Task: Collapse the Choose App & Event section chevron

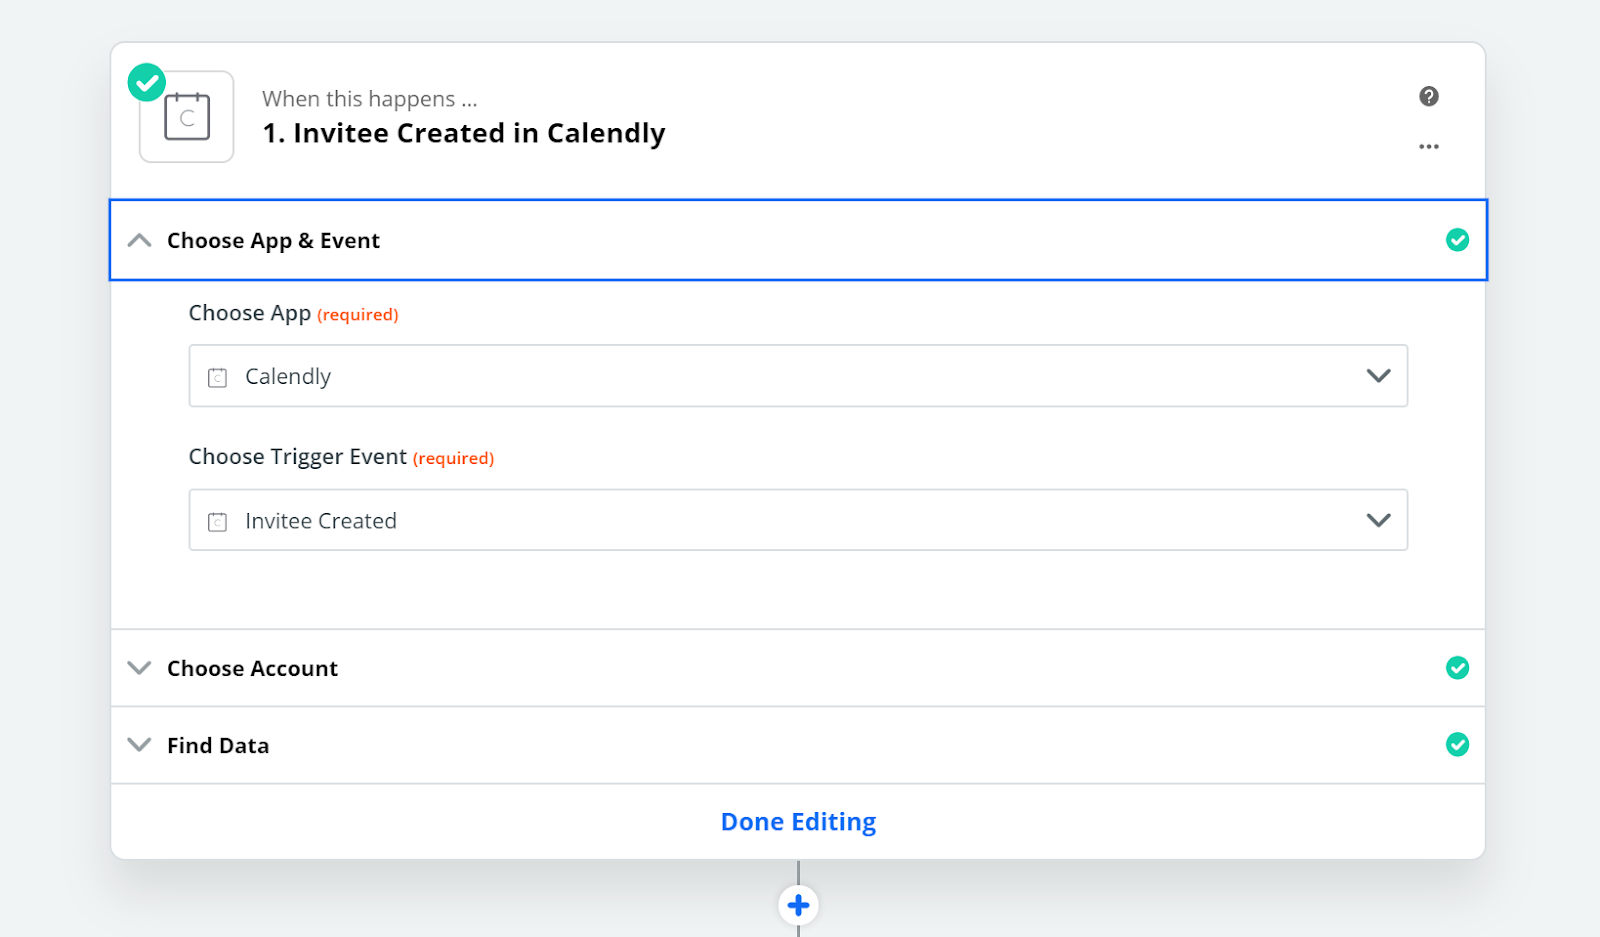Action: coord(140,240)
